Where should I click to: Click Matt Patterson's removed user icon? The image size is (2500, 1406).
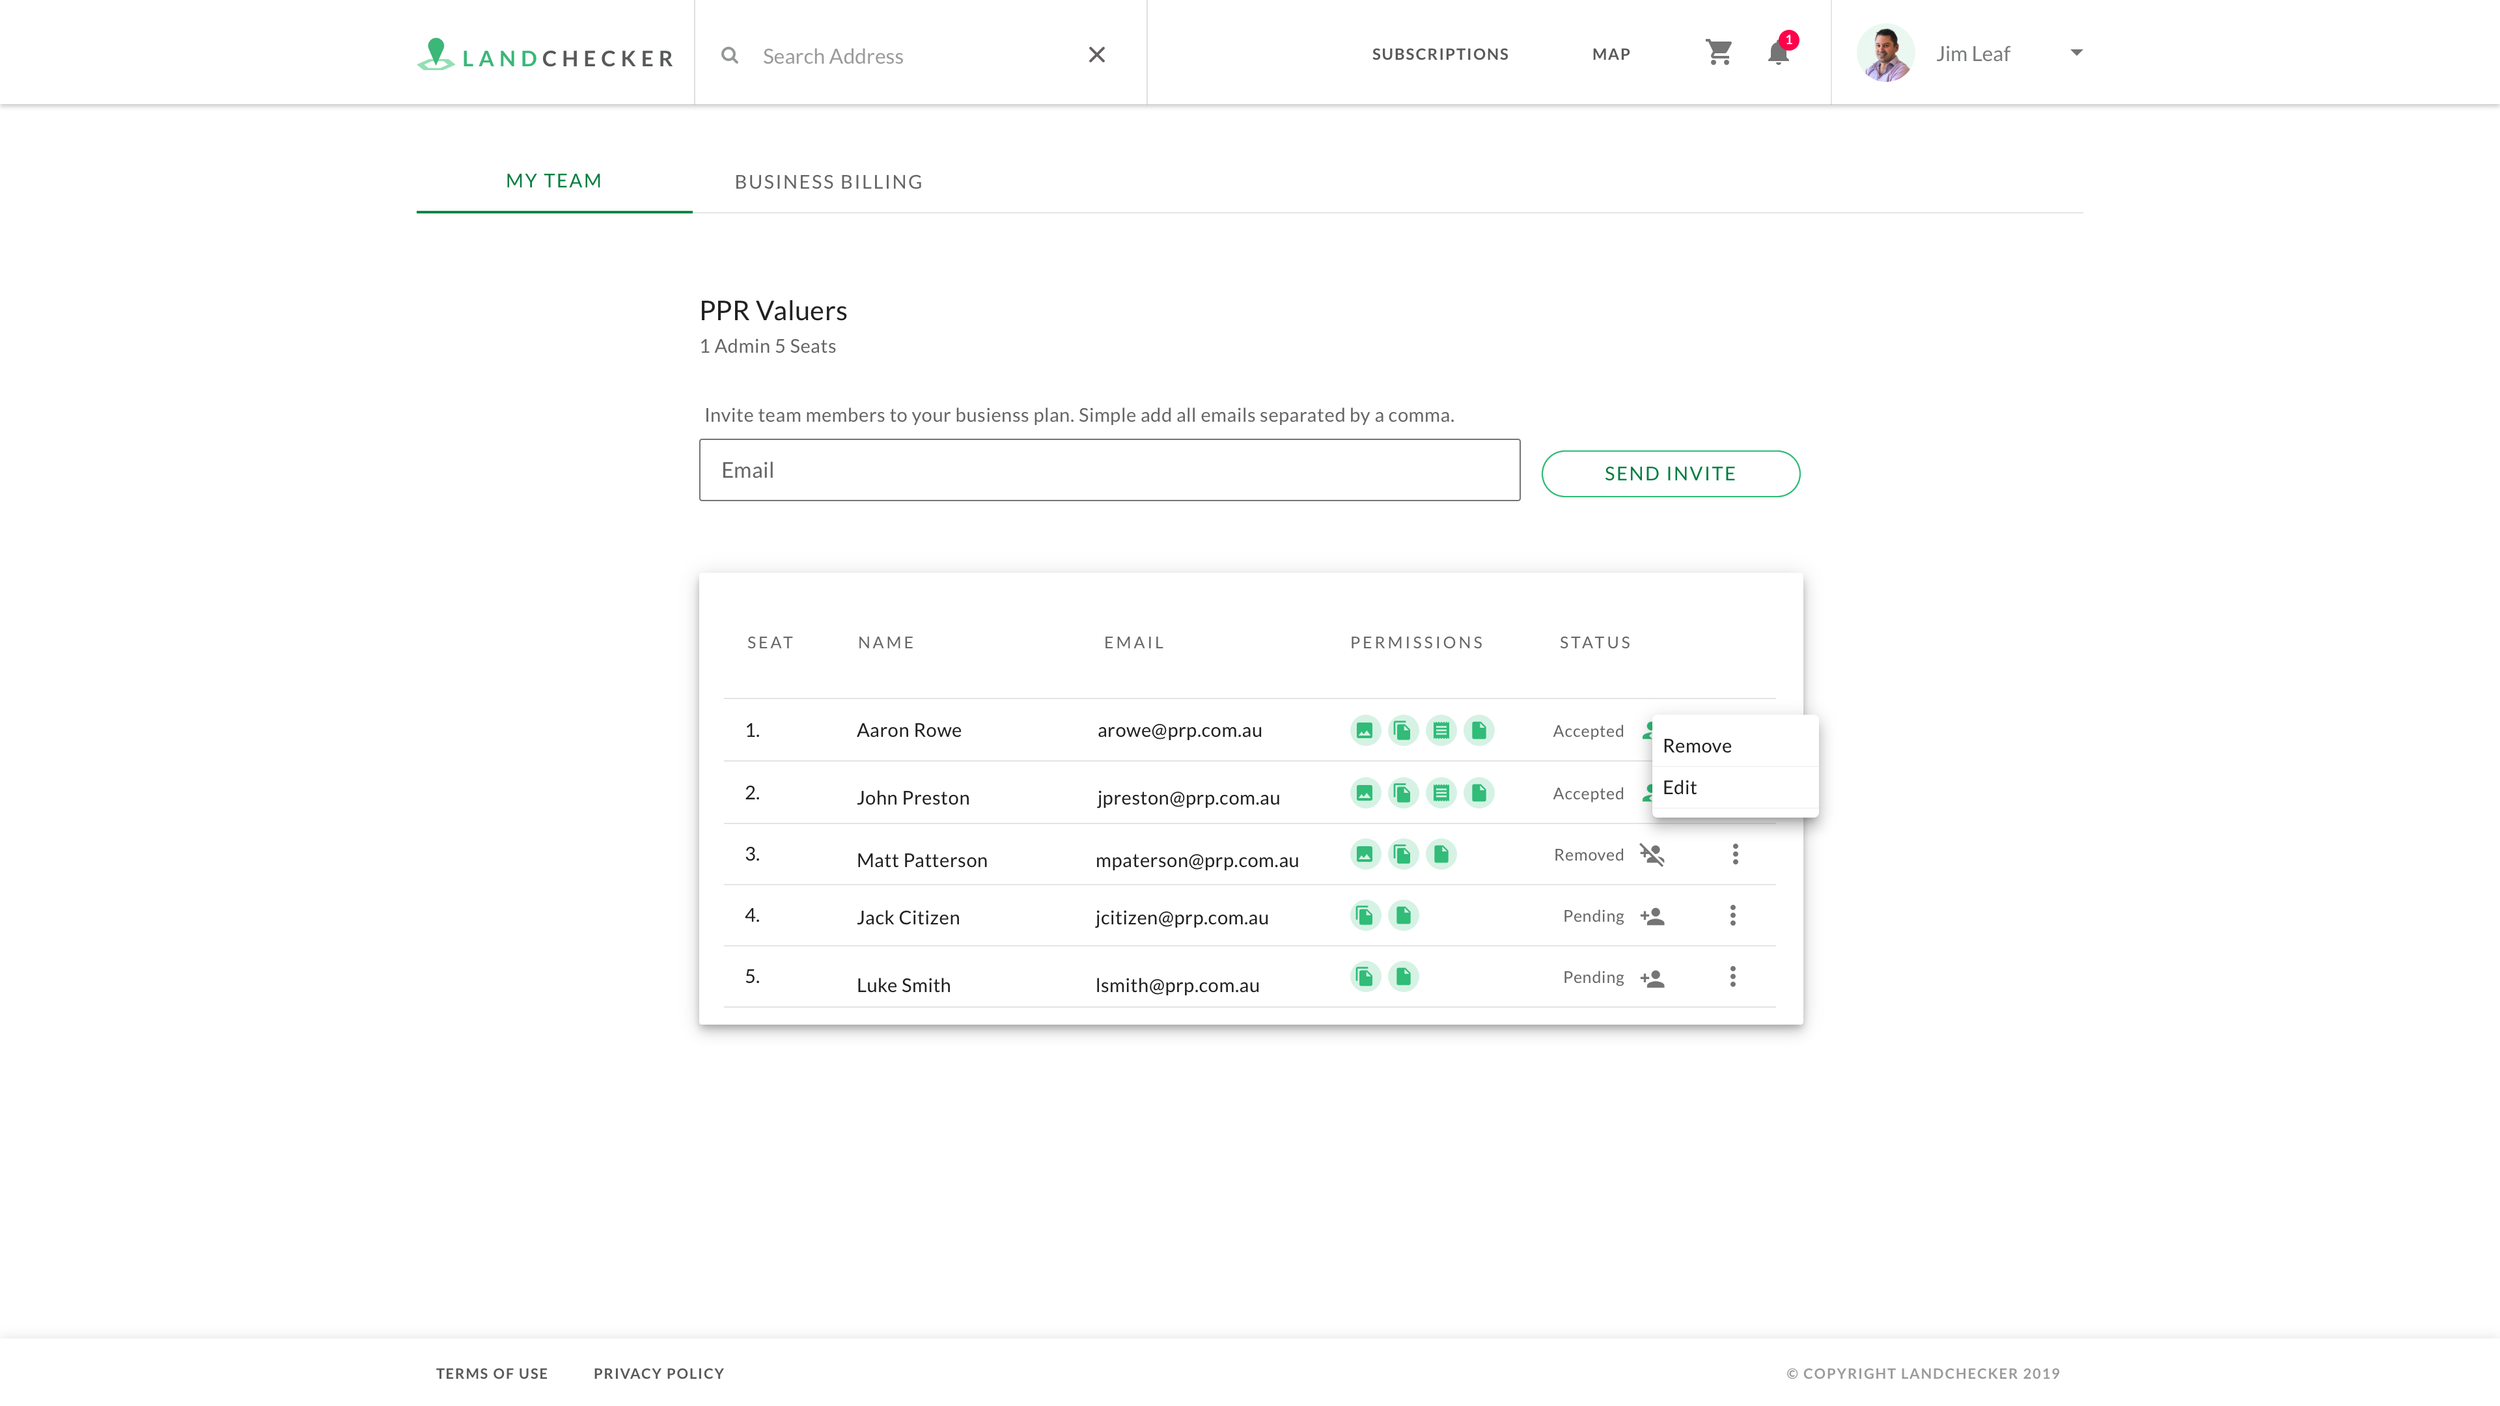(1652, 855)
